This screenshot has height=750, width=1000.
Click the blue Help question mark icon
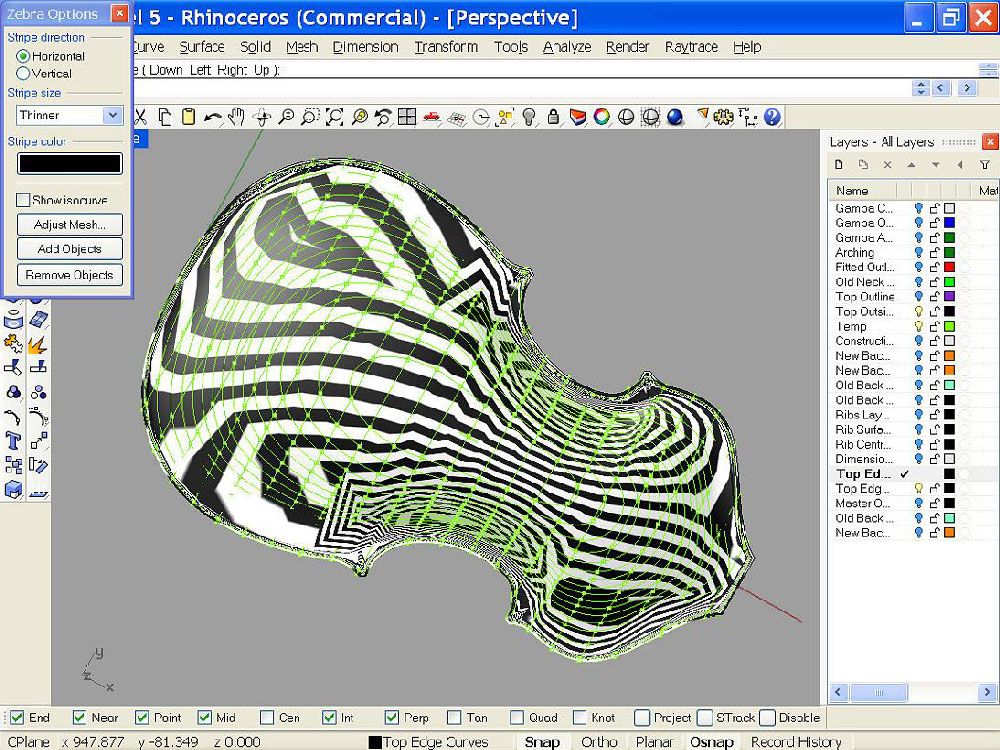point(772,117)
